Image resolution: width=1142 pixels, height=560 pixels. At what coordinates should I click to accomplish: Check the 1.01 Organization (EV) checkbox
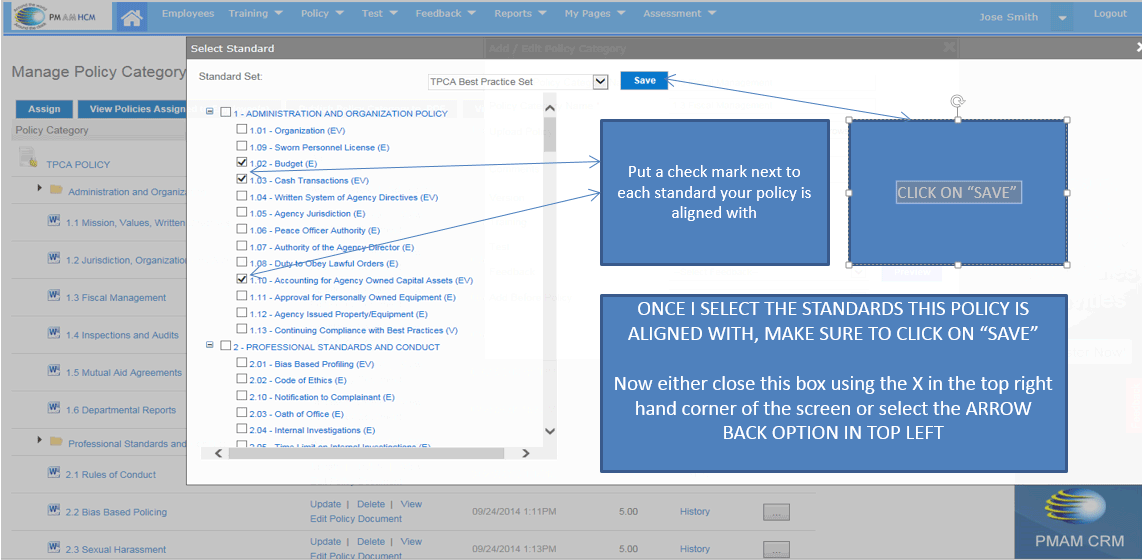coord(242,130)
